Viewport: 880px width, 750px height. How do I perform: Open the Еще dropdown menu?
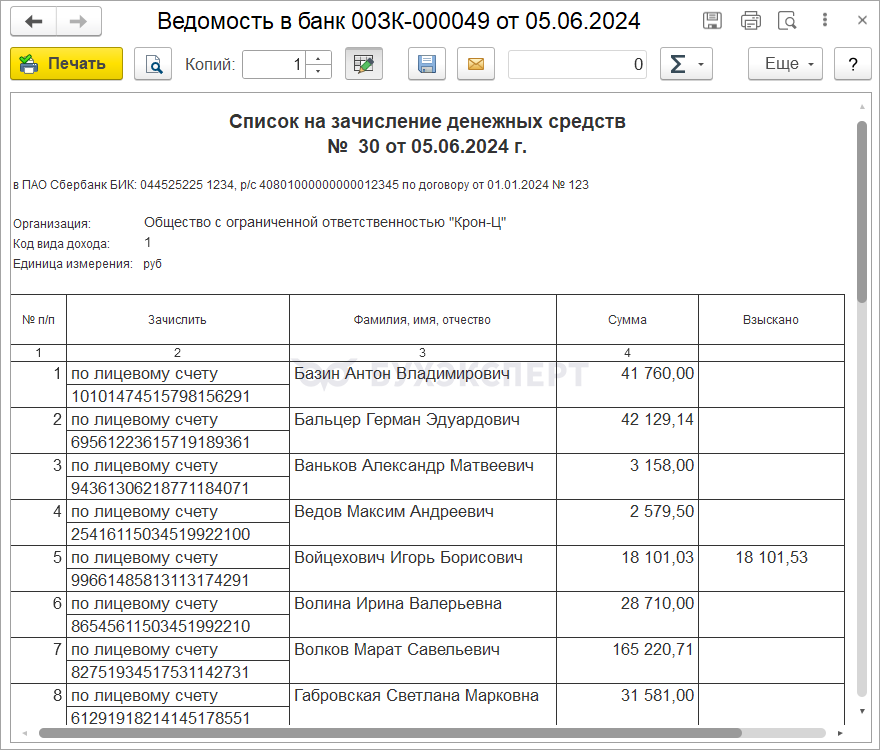(x=785, y=64)
